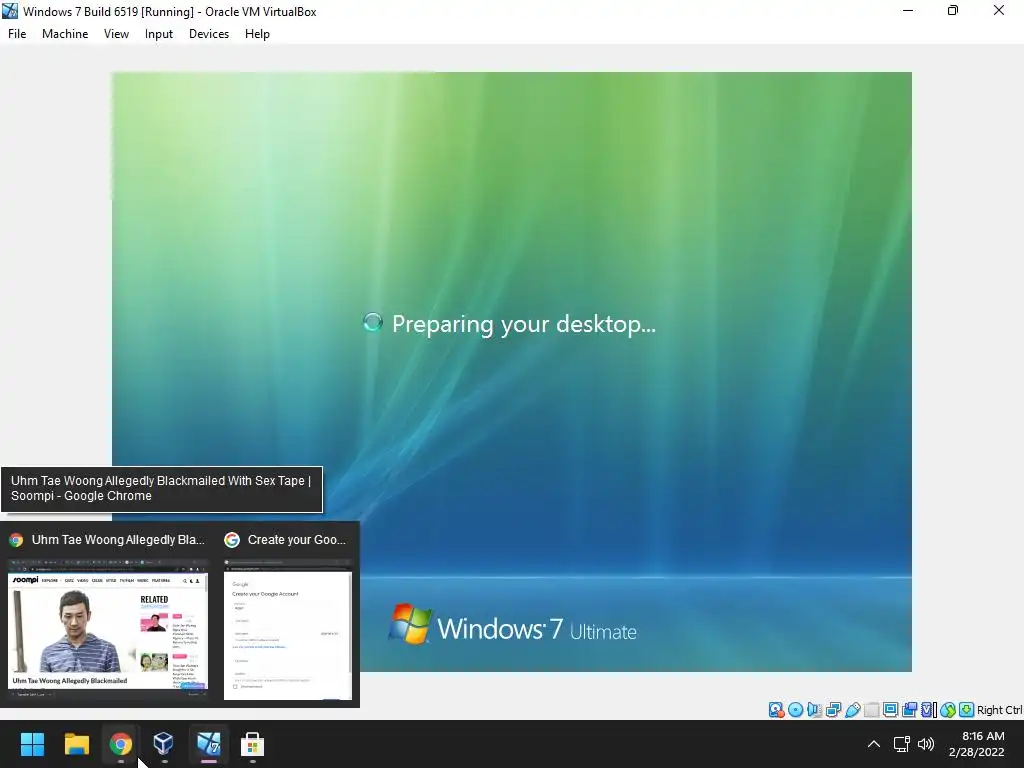Click the display settings status icon
The width and height of the screenshot is (1024, 768).
(x=890, y=710)
